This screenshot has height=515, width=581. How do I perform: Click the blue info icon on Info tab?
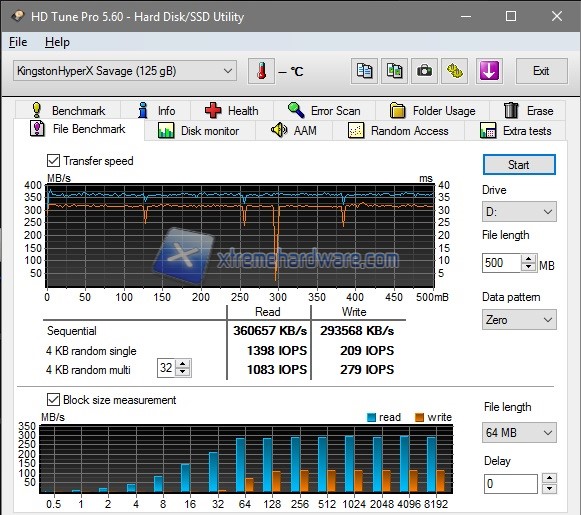[143, 110]
